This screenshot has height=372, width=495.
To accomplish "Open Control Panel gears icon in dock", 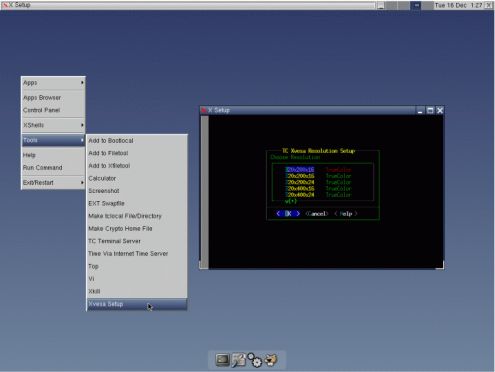I will point(255,360).
